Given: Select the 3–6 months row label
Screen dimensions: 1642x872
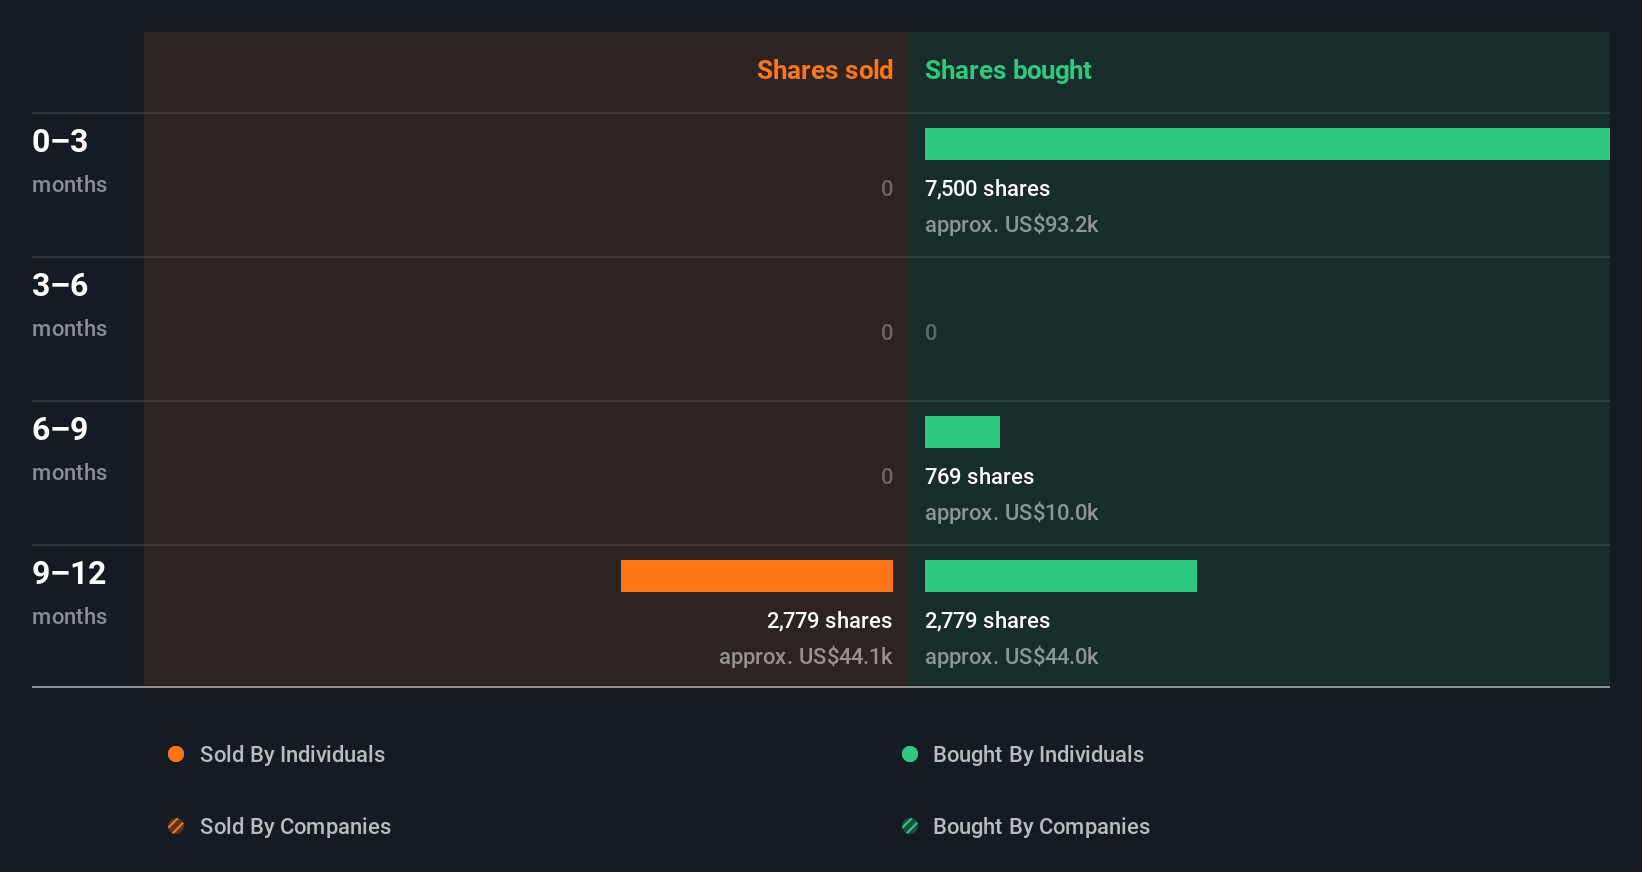Looking at the screenshot, I should 69,304.
